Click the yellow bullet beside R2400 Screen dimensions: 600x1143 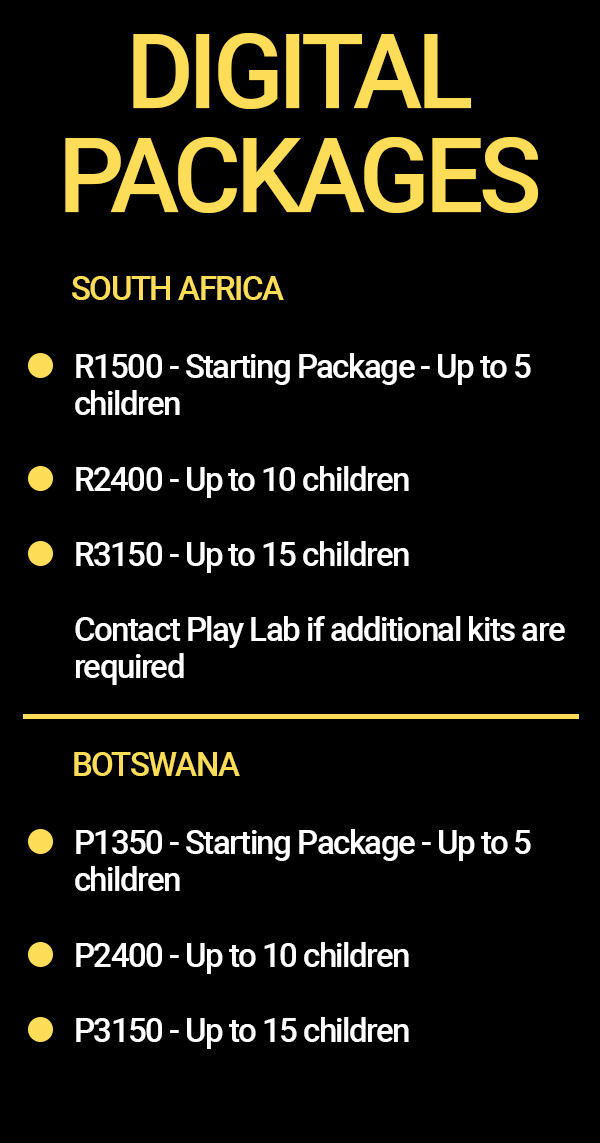click(41, 479)
